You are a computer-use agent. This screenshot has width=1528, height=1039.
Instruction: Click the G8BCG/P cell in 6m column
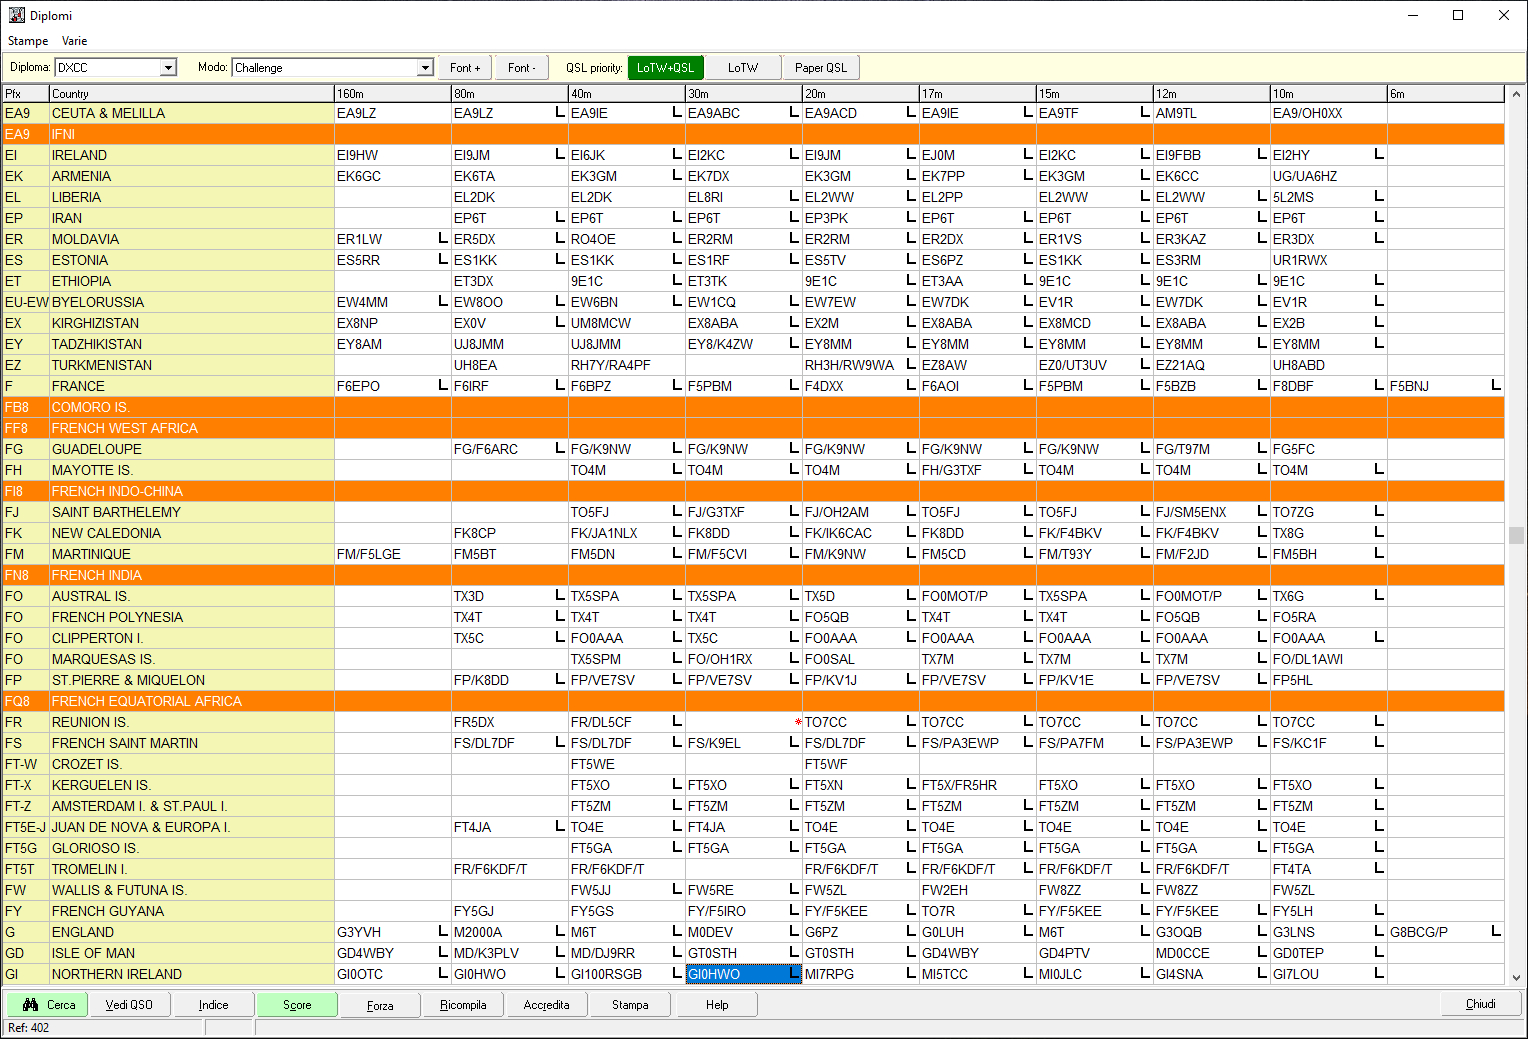(1445, 932)
